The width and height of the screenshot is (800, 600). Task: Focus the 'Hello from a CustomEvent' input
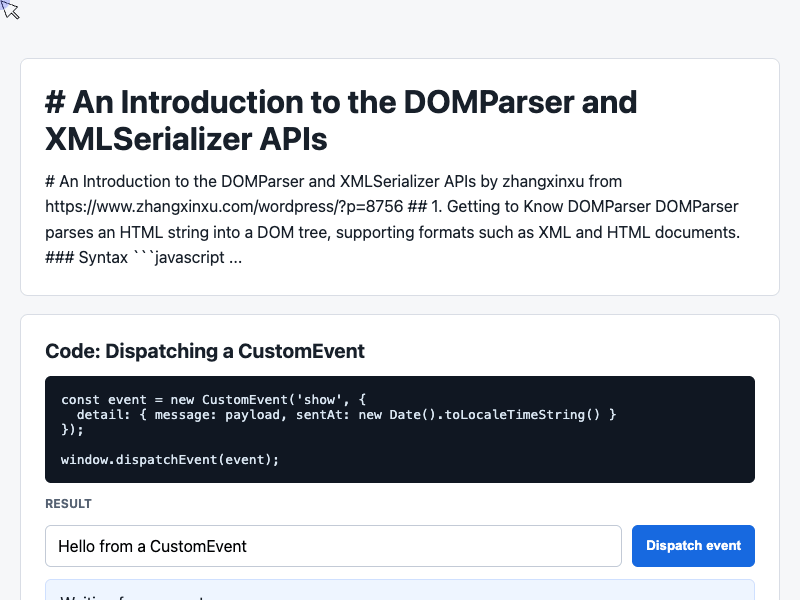(333, 546)
